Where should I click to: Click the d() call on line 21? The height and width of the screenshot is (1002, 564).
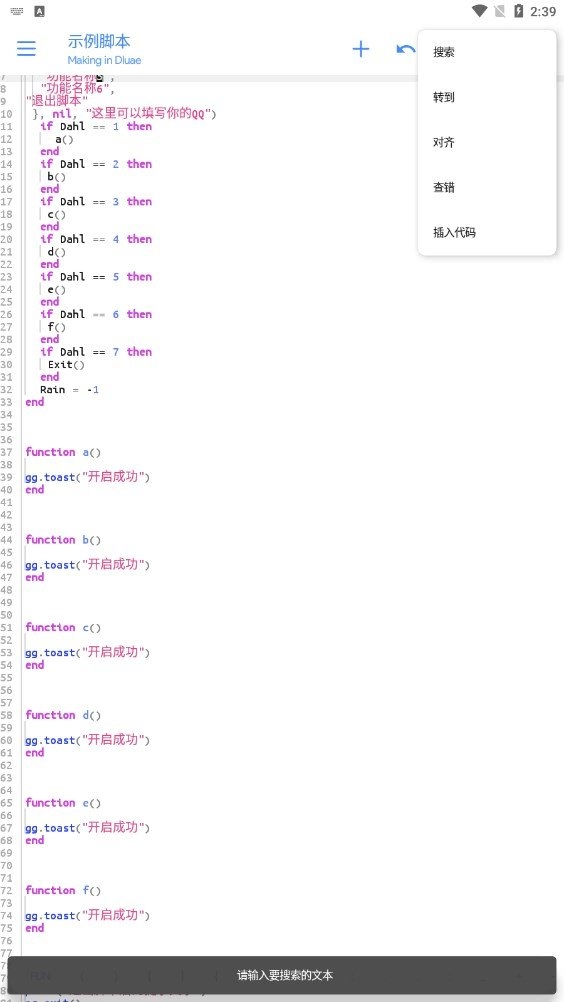[x=57, y=252]
